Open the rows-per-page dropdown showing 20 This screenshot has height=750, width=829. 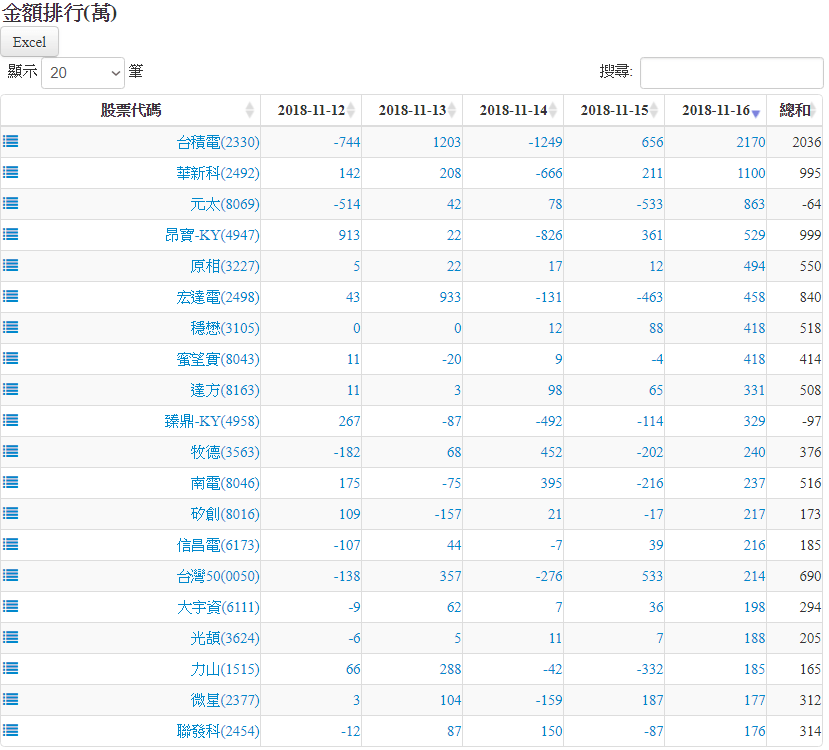(x=83, y=73)
